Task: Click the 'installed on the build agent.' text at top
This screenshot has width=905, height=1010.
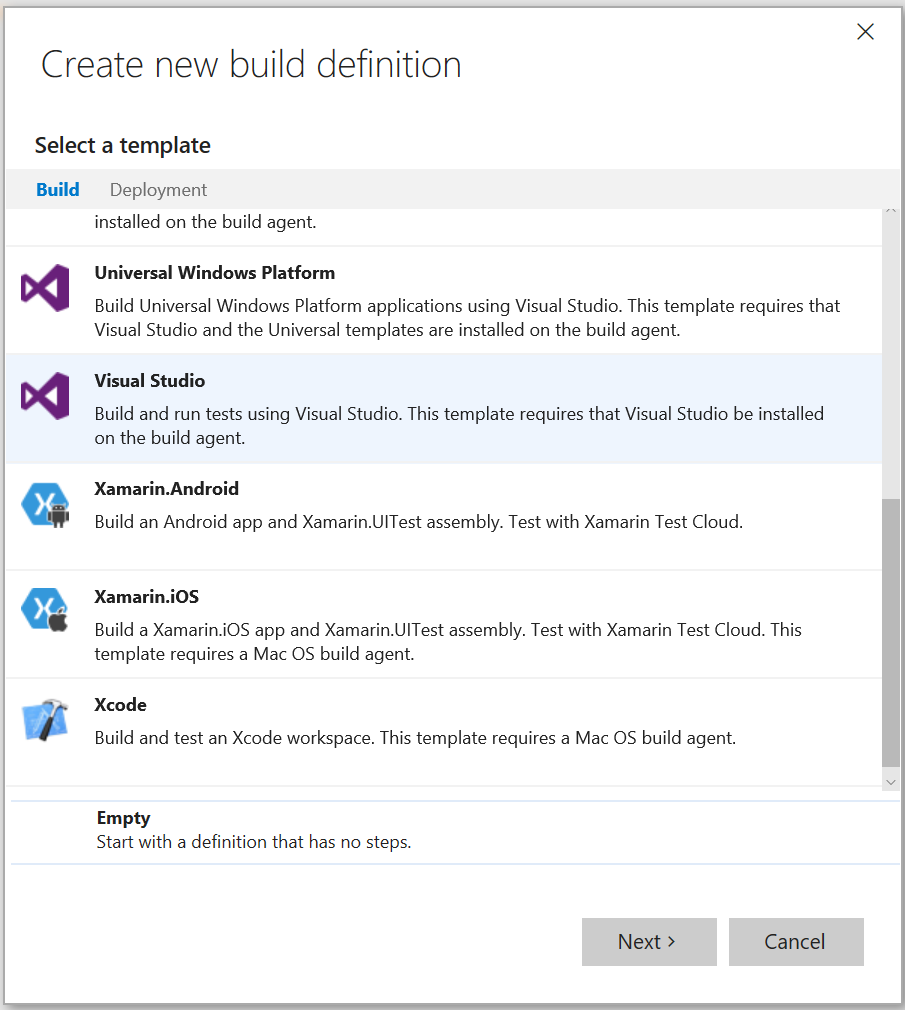Action: (205, 222)
